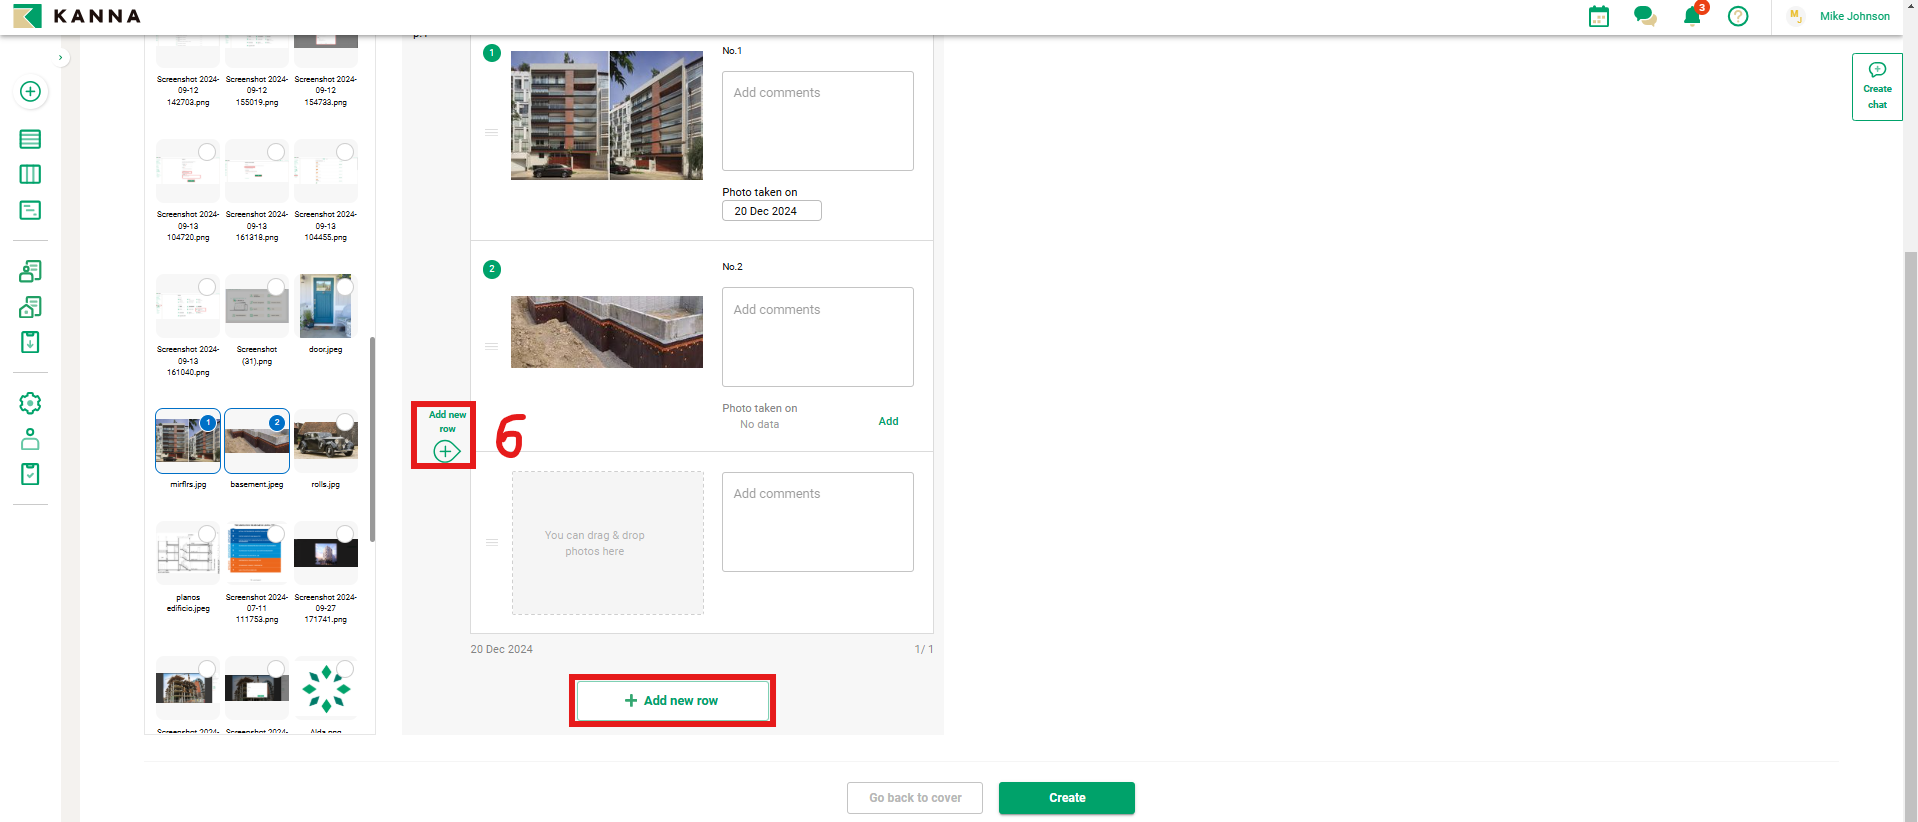The image size is (1918, 822).
Task: Open Mike Johnson user menu
Action: click(1853, 16)
